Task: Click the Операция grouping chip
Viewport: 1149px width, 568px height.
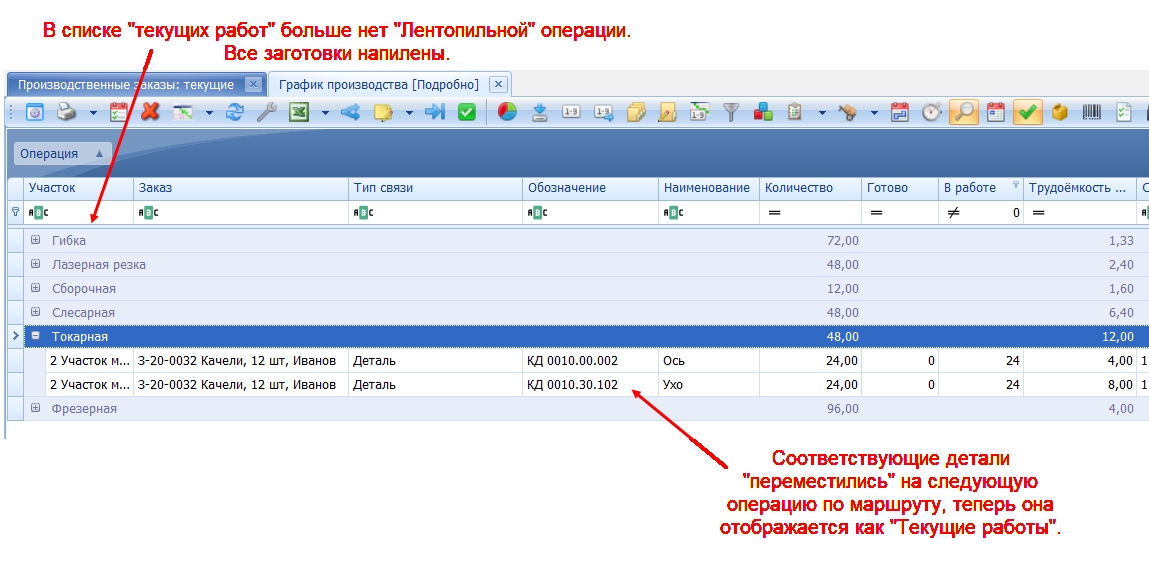Action: click(62, 153)
